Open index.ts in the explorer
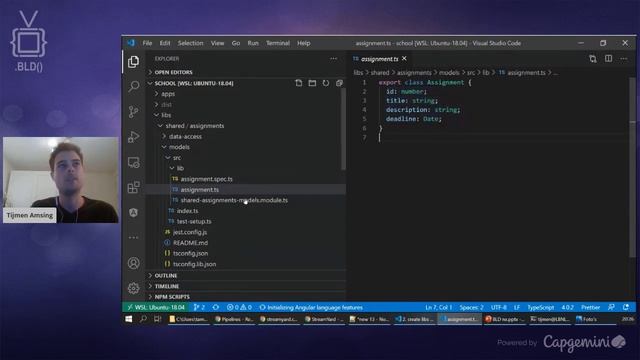 click(246, 211)
